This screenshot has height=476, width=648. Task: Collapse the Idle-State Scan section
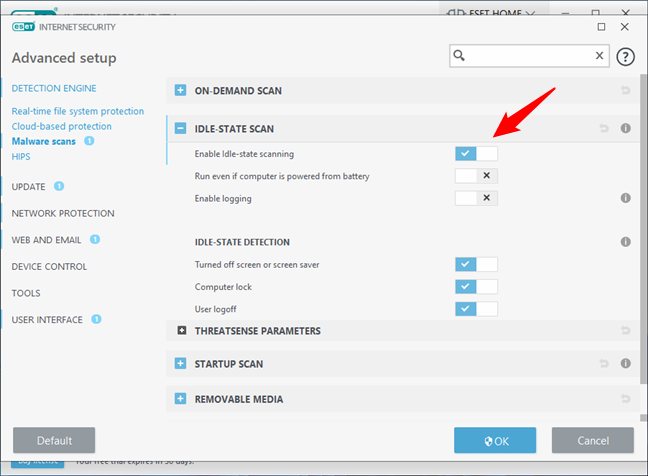[x=180, y=129]
